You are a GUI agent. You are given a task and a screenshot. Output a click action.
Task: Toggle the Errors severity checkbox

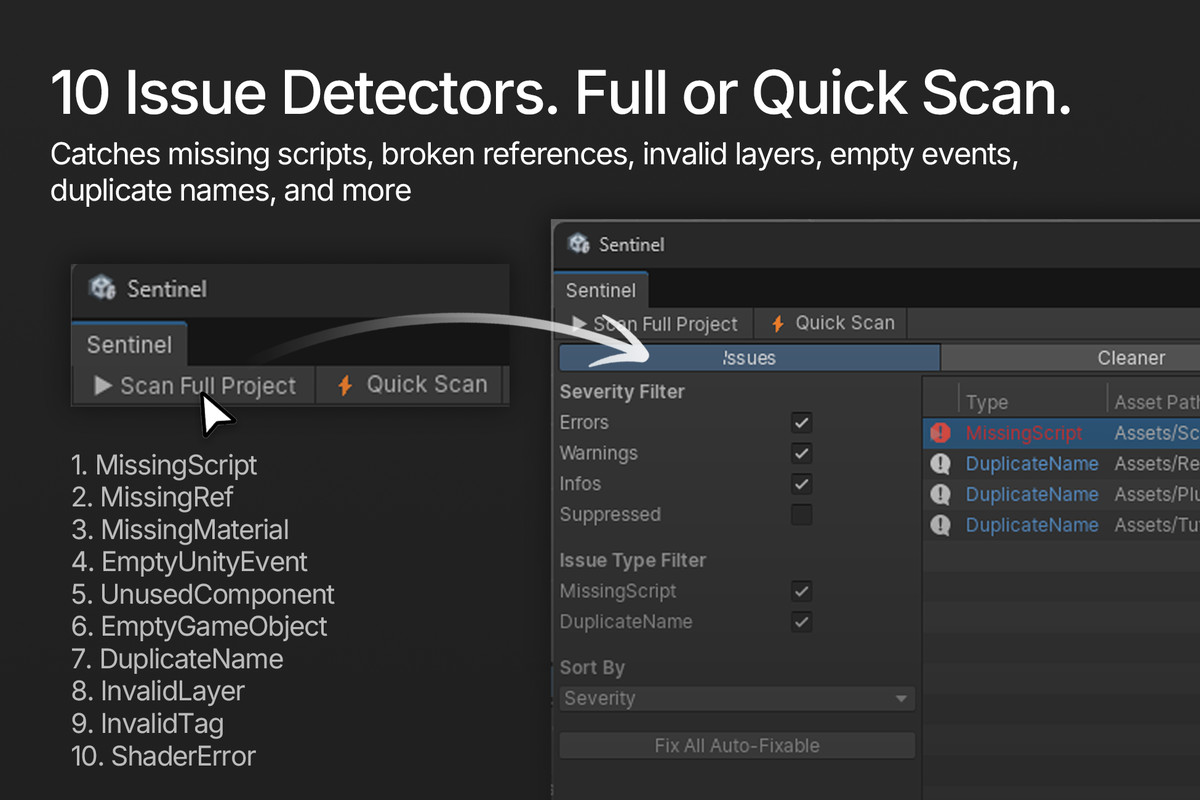pos(801,422)
